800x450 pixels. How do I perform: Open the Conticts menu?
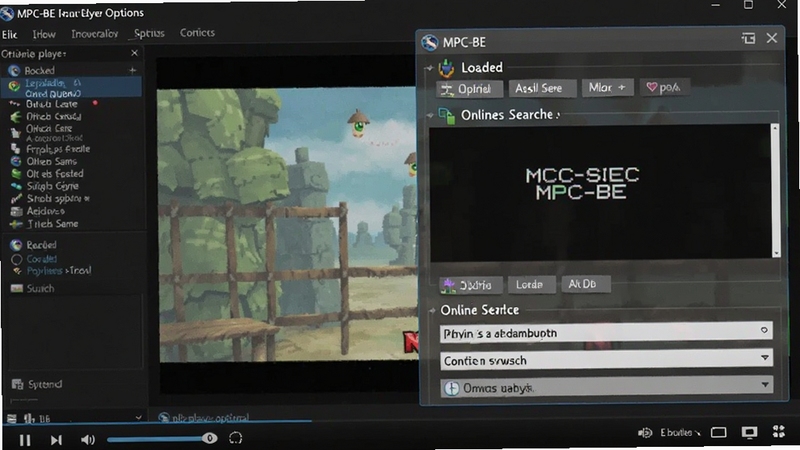pyautogui.click(x=197, y=33)
